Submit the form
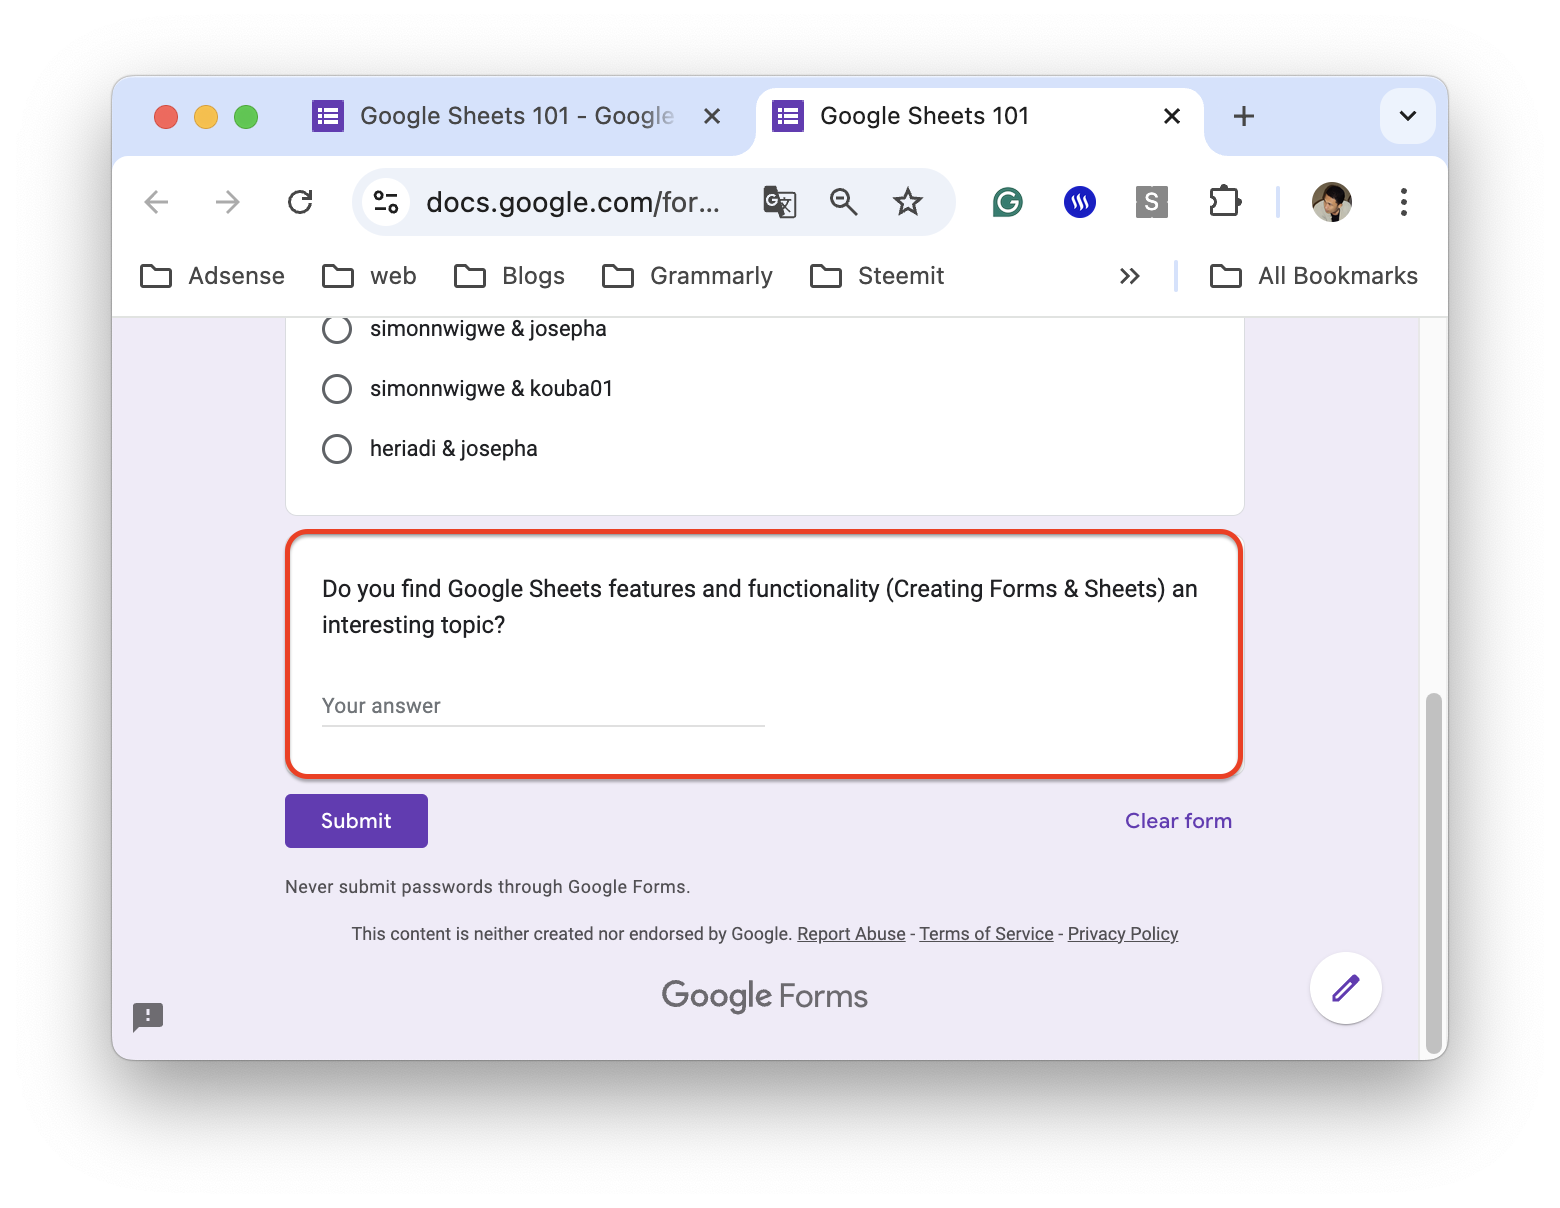This screenshot has width=1560, height=1208. pyautogui.click(x=356, y=821)
